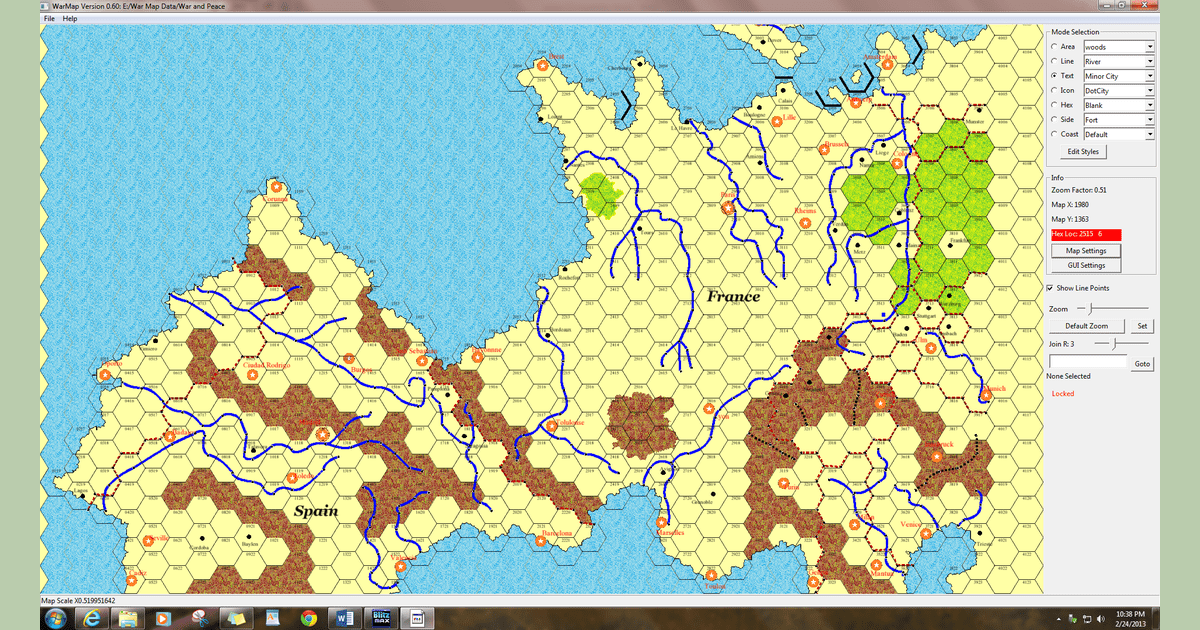Click the Munich city icon
This screenshot has height=630, width=1200.
(x=986, y=395)
